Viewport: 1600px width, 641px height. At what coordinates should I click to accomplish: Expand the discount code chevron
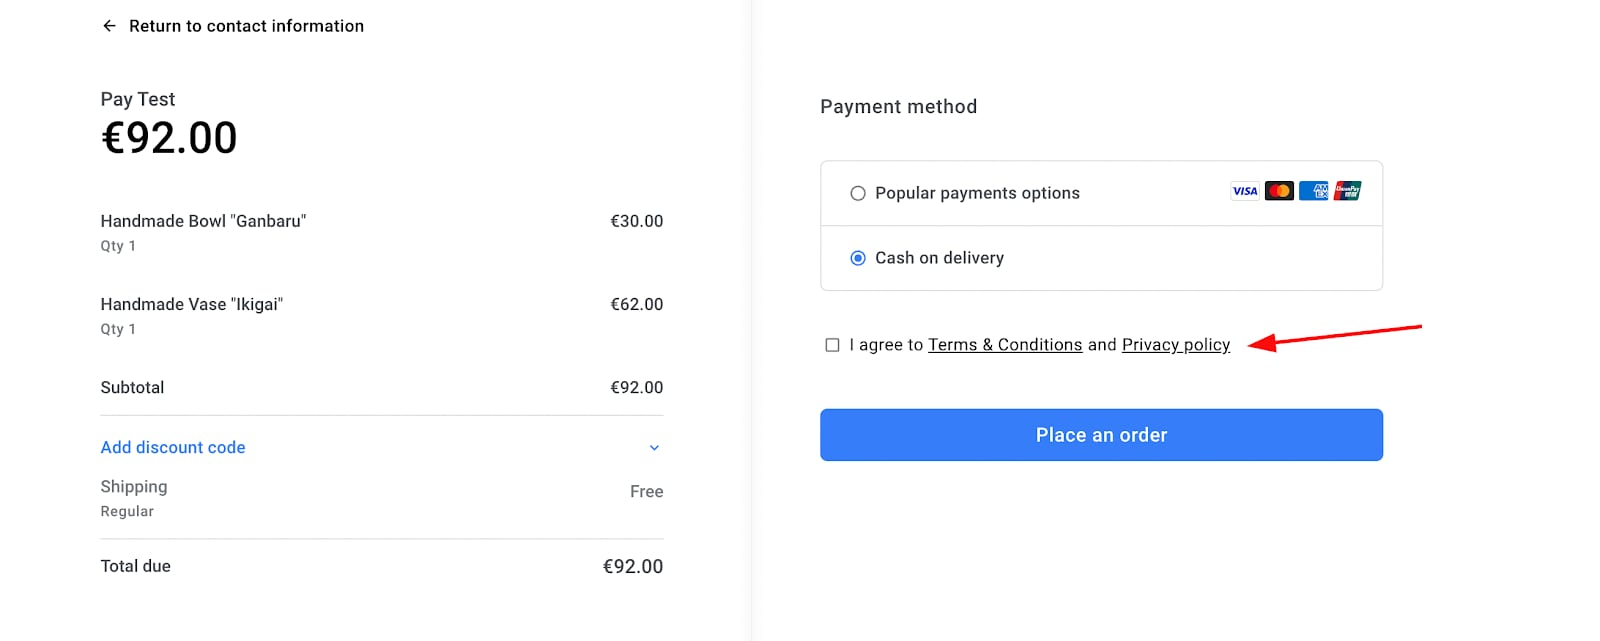point(654,448)
